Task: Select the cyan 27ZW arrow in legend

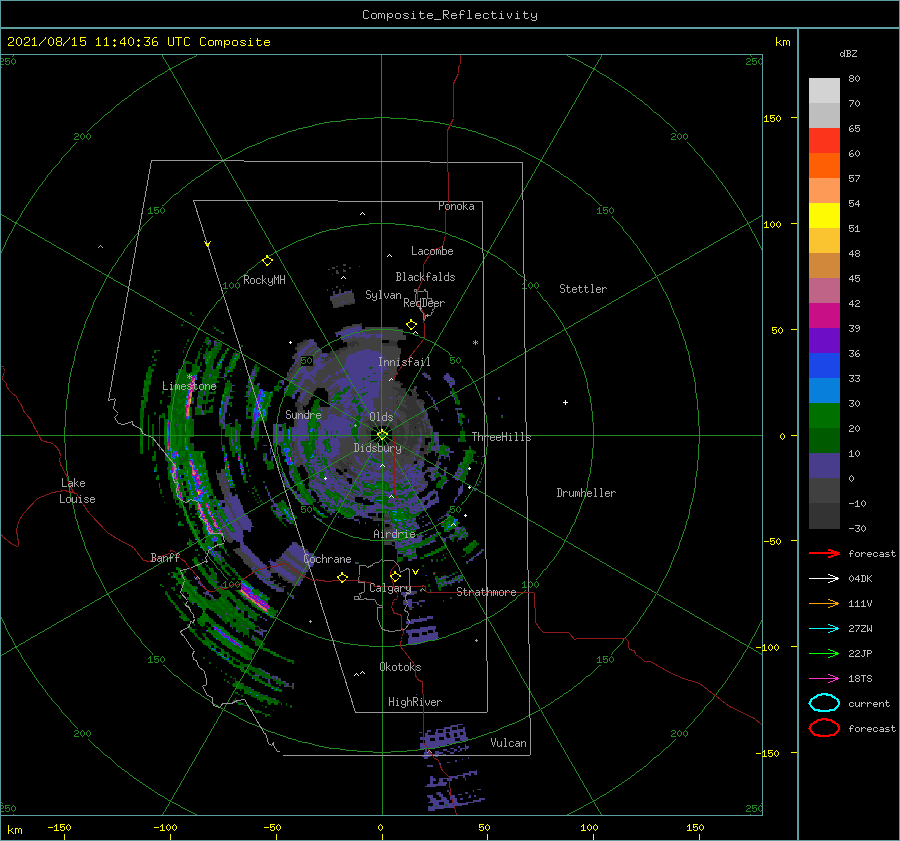Action: point(824,629)
